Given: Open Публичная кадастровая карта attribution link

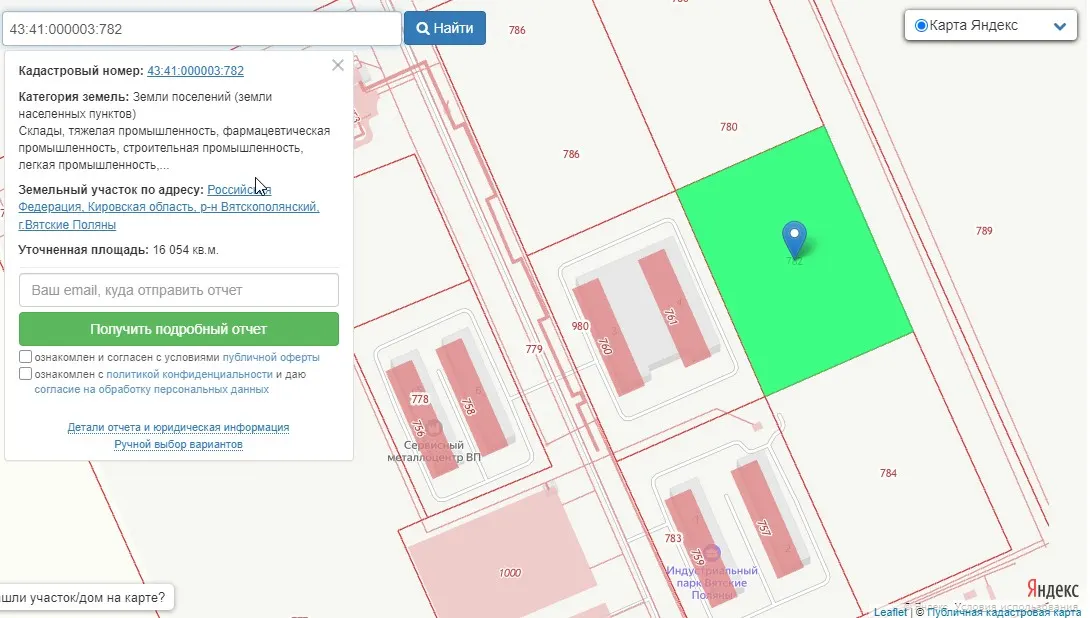Looking at the screenshot, I should pos(1004,612).
